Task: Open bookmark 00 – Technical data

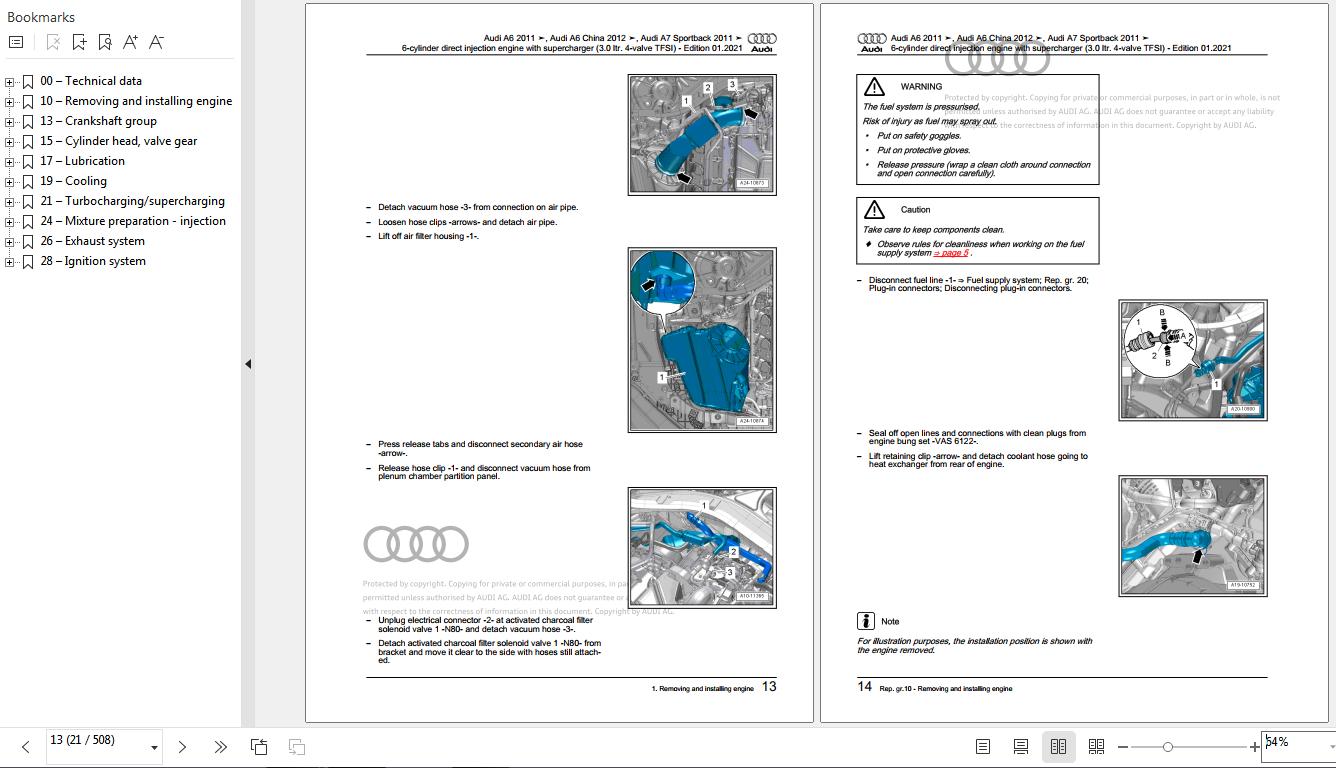Action: click(91, 81)
